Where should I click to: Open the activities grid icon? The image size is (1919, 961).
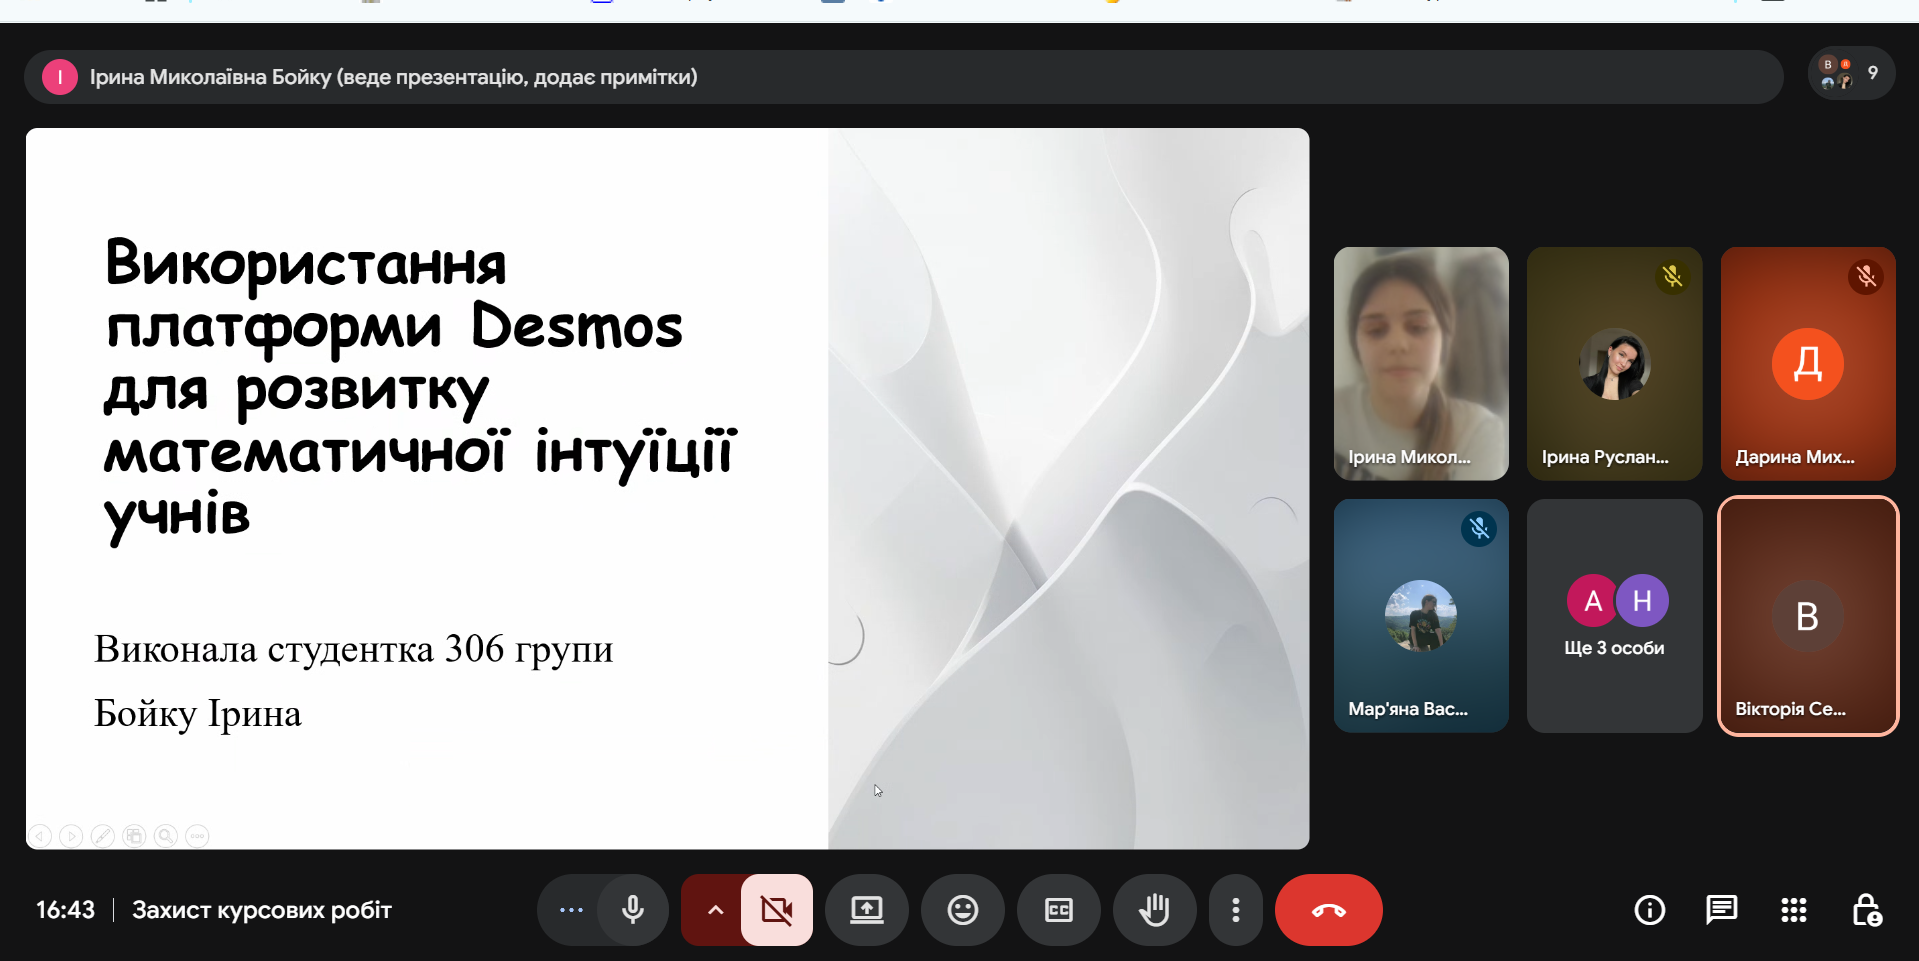(x=1794, y=910)
